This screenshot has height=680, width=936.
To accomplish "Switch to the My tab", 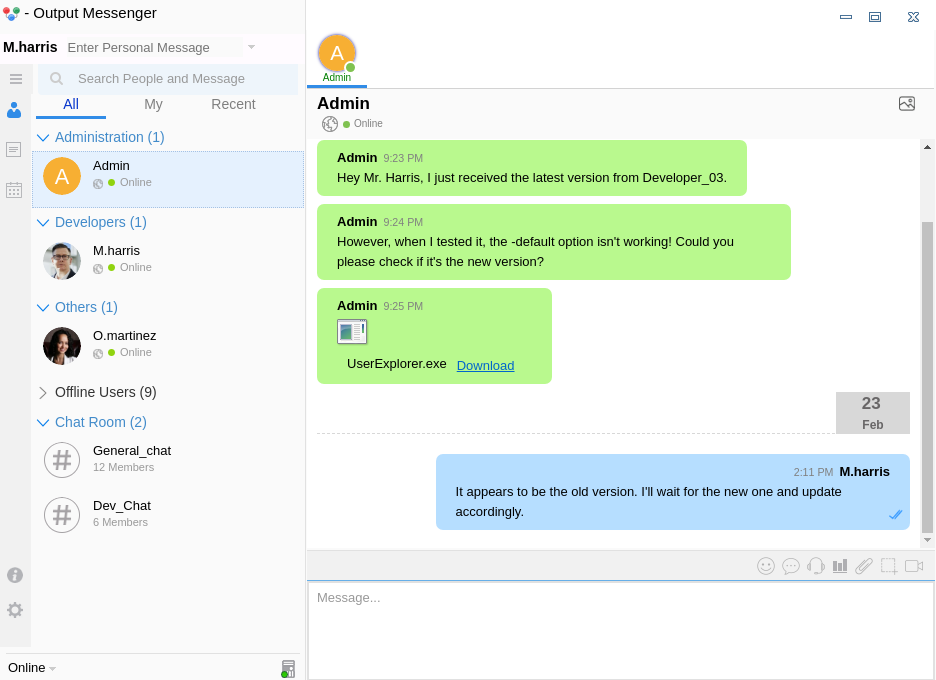I will click(x=153, y=104).
